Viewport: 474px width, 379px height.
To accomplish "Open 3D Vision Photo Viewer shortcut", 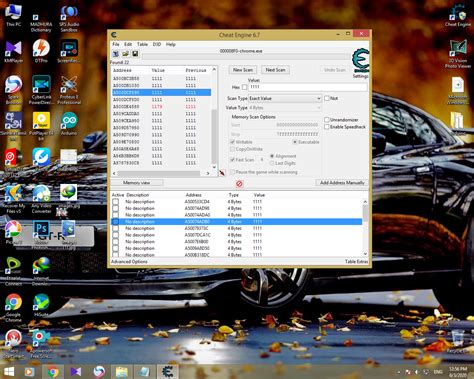I will [x=458, y=54].
